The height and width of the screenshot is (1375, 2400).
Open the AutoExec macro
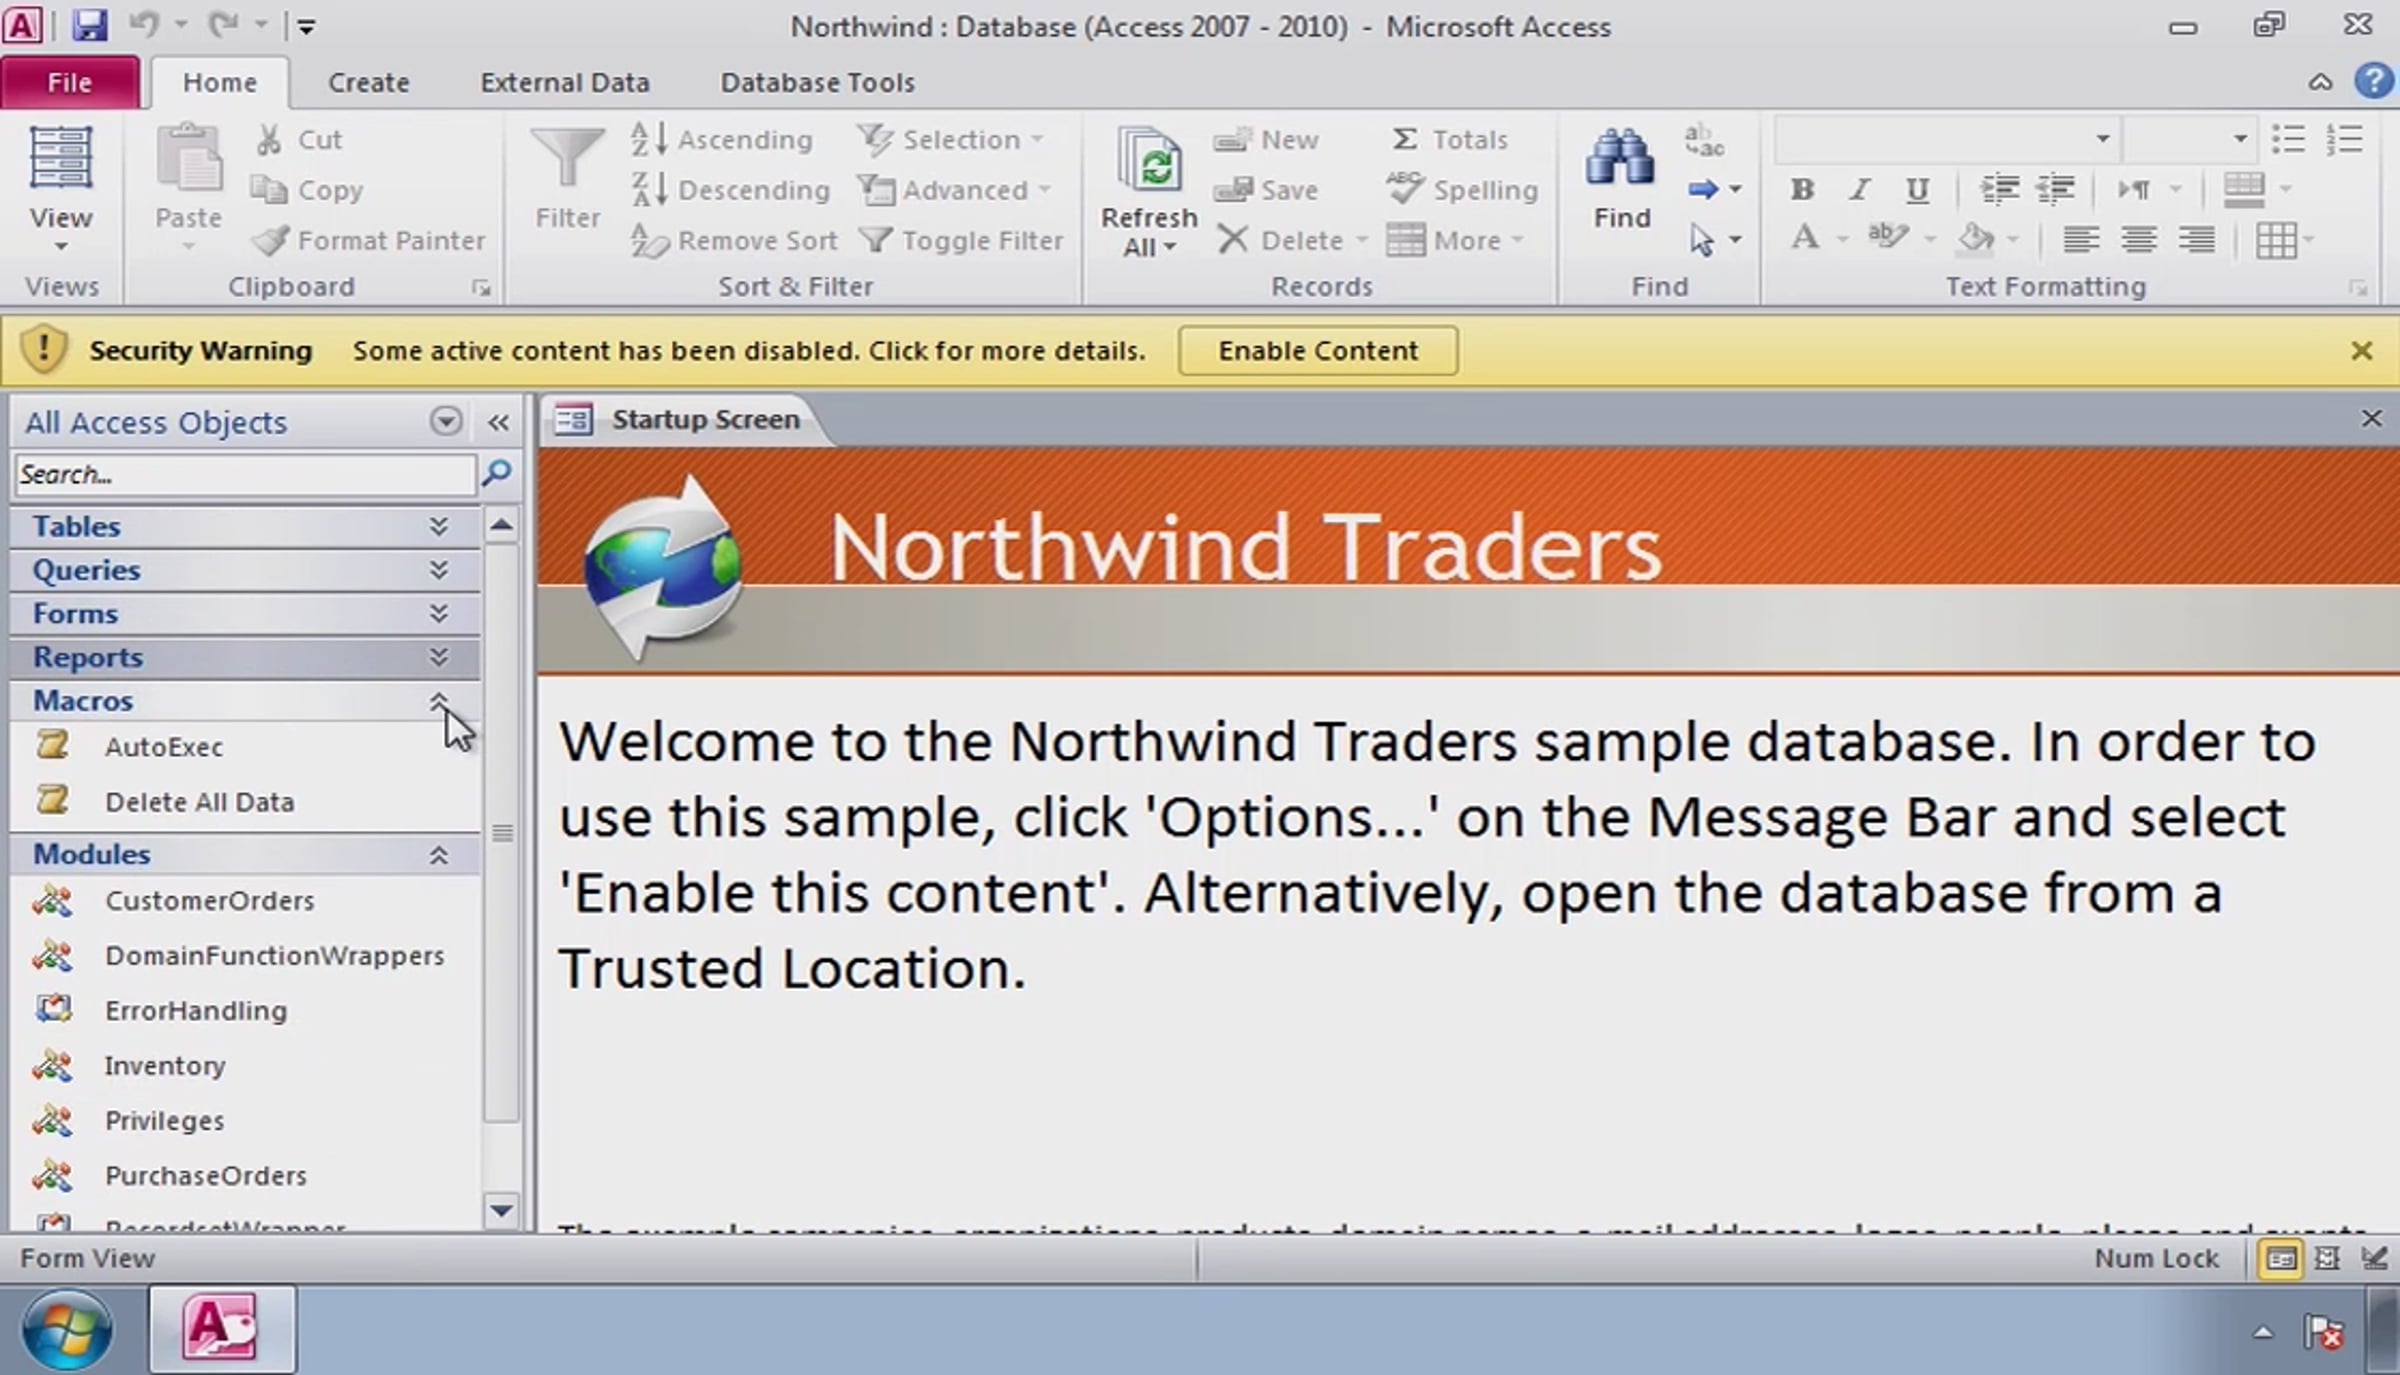[x=164, y=747]
